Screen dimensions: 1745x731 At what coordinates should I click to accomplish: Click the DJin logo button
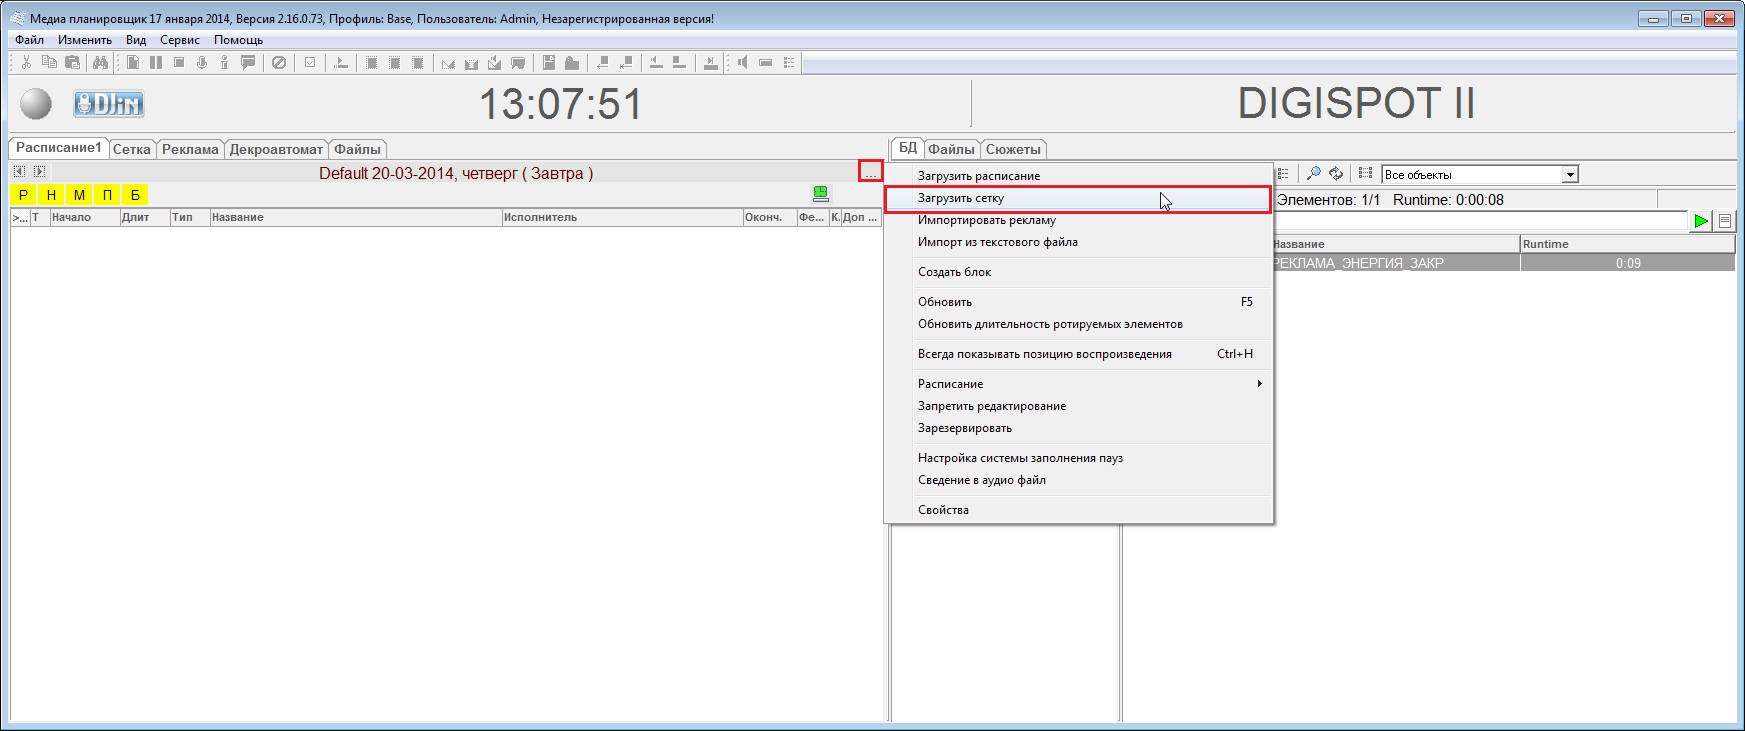109,104
